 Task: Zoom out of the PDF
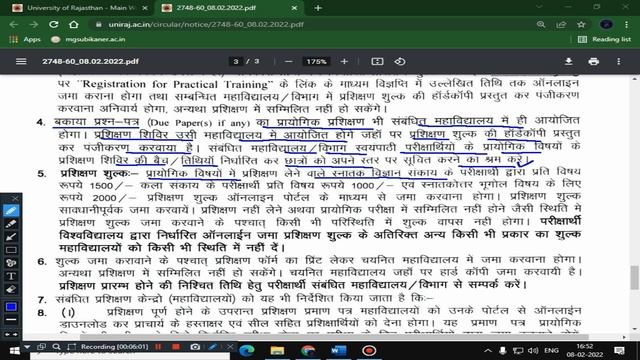click(x=289, y=61)
